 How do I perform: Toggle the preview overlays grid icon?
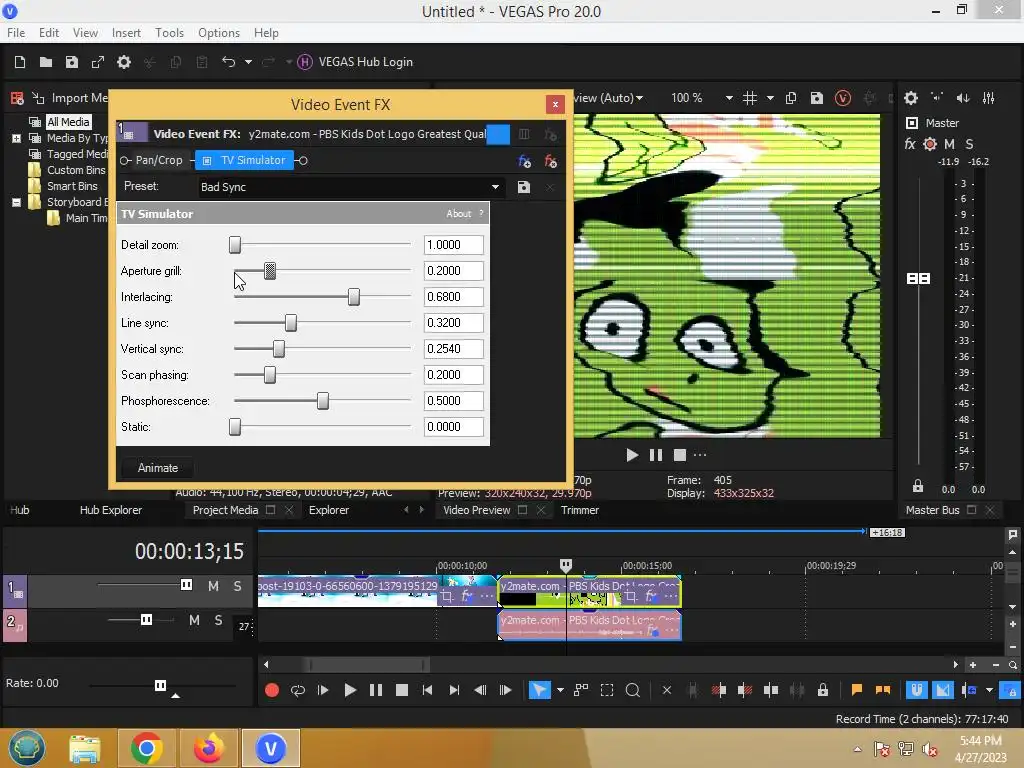[x=750, y=98]
